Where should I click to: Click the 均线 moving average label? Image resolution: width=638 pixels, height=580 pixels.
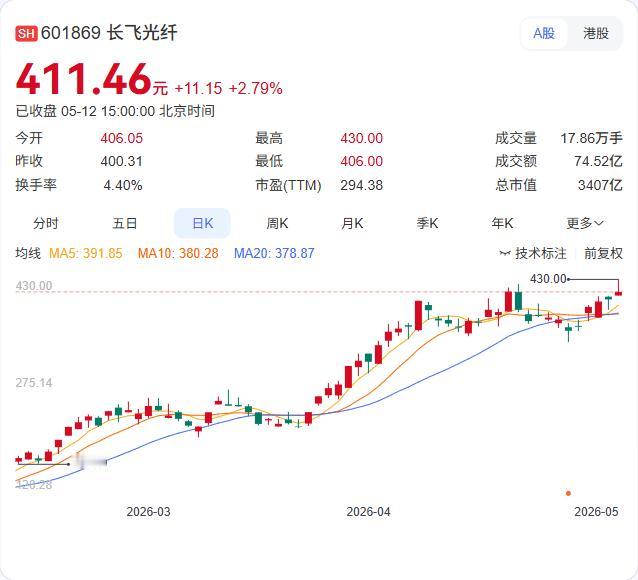(28, 253)
